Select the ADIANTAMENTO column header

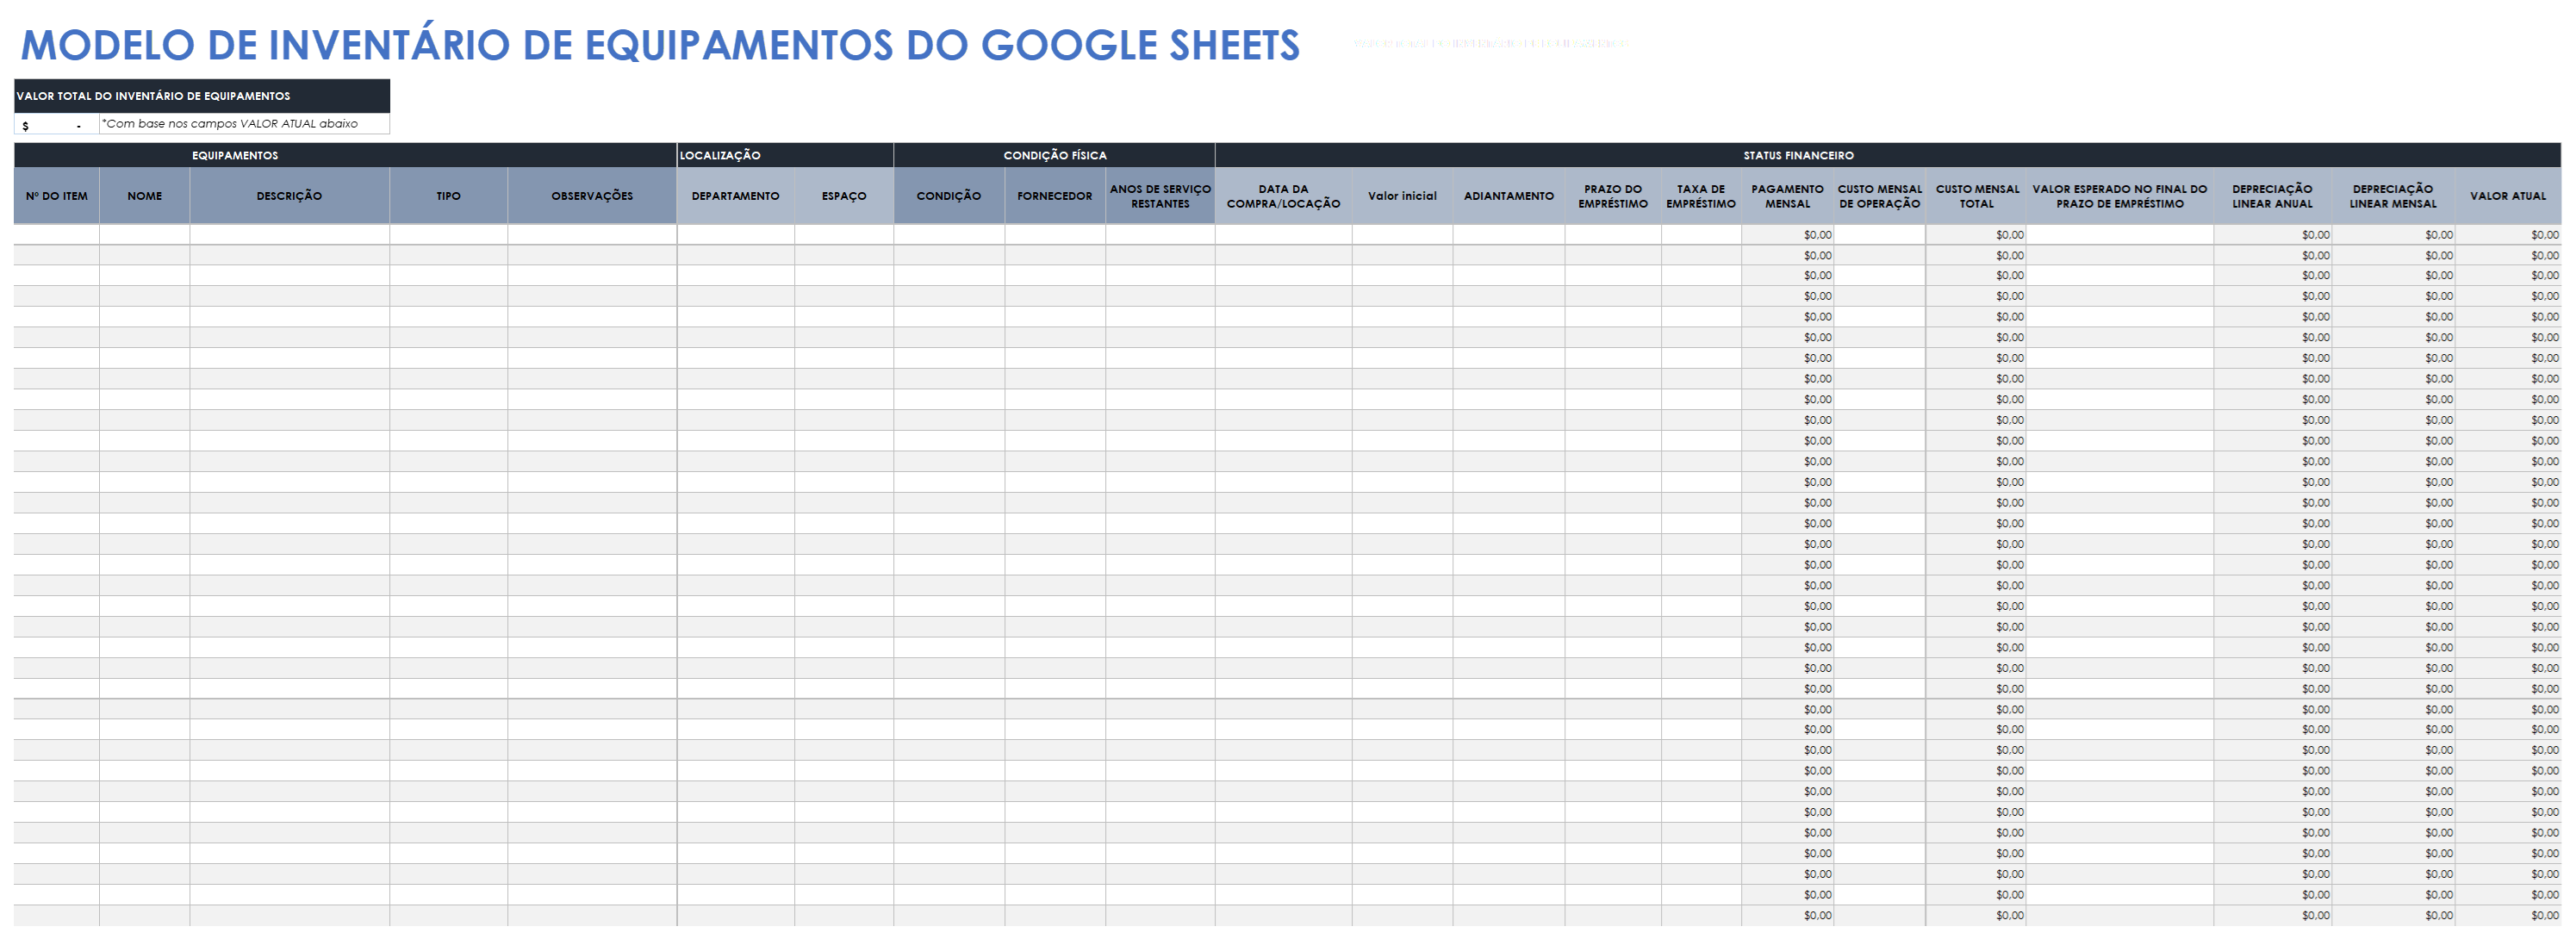[x=1509, y=196]
